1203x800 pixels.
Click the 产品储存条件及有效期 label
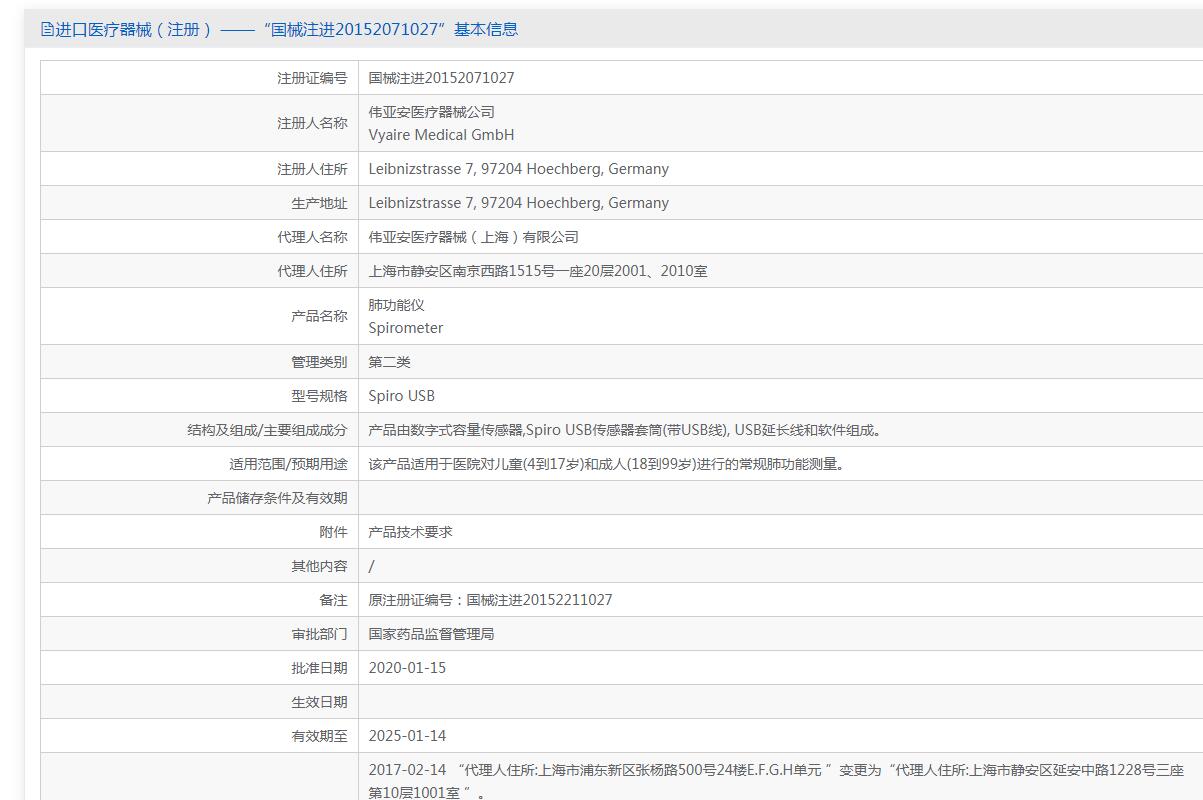[277, 498]
